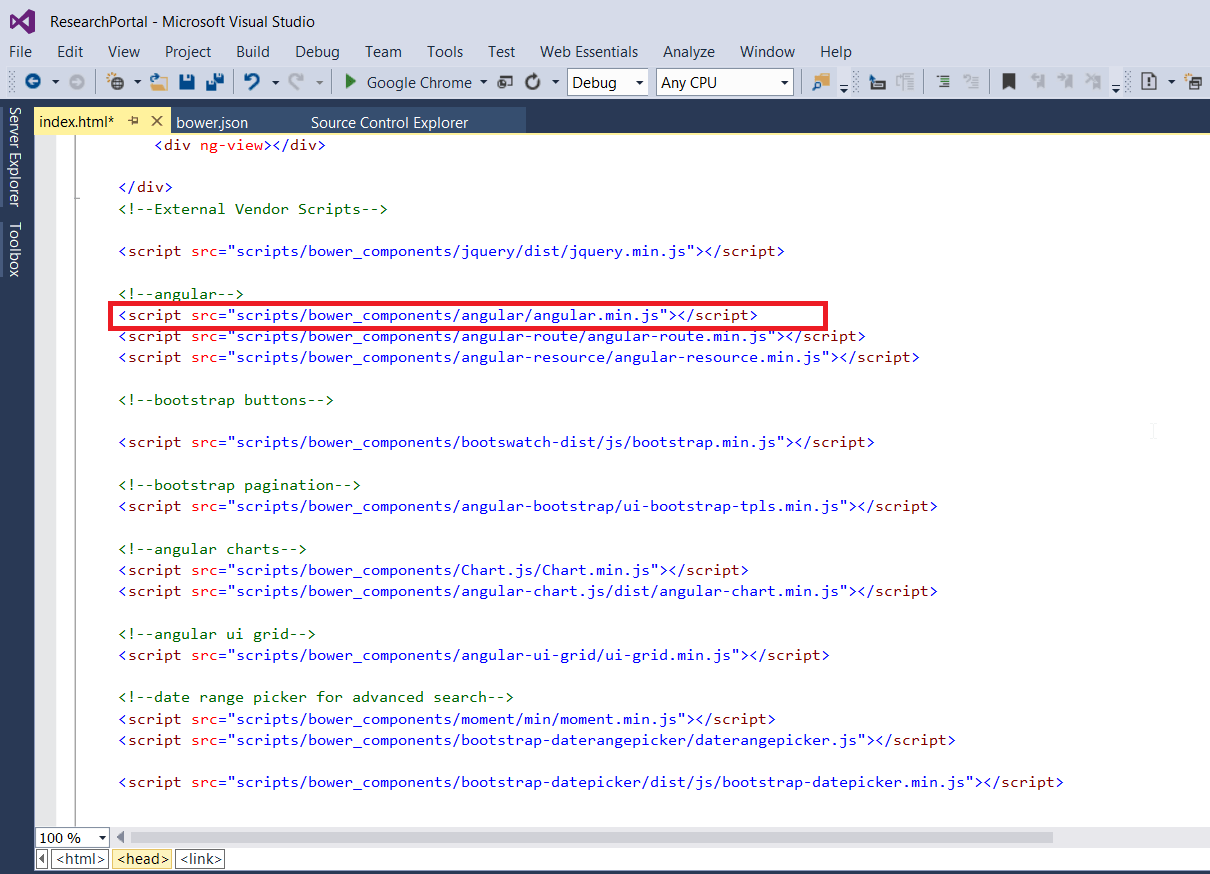1210x874 pixels.
Task: Click the Navigate Backward arrow
Action: (33, 82)
